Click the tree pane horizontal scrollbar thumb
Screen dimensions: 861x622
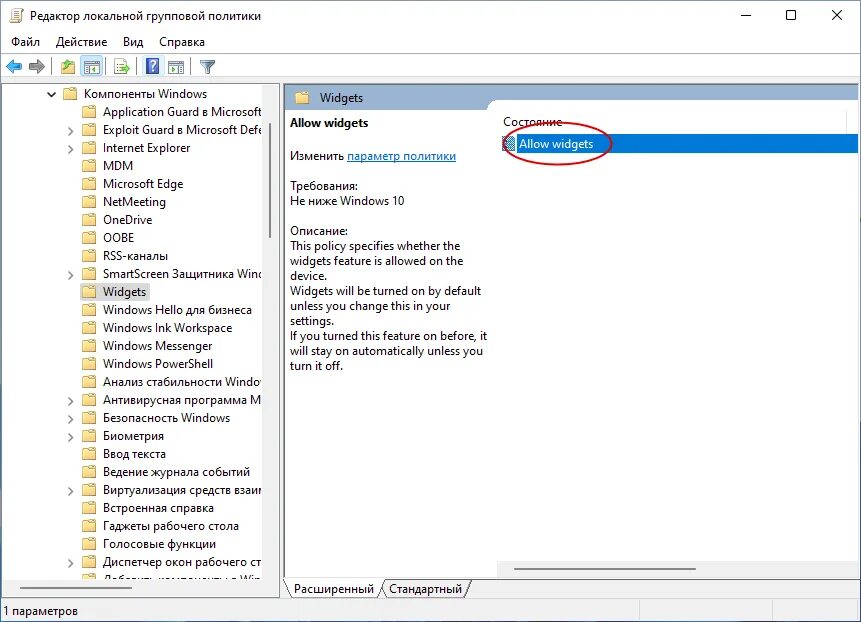(76, 588)
